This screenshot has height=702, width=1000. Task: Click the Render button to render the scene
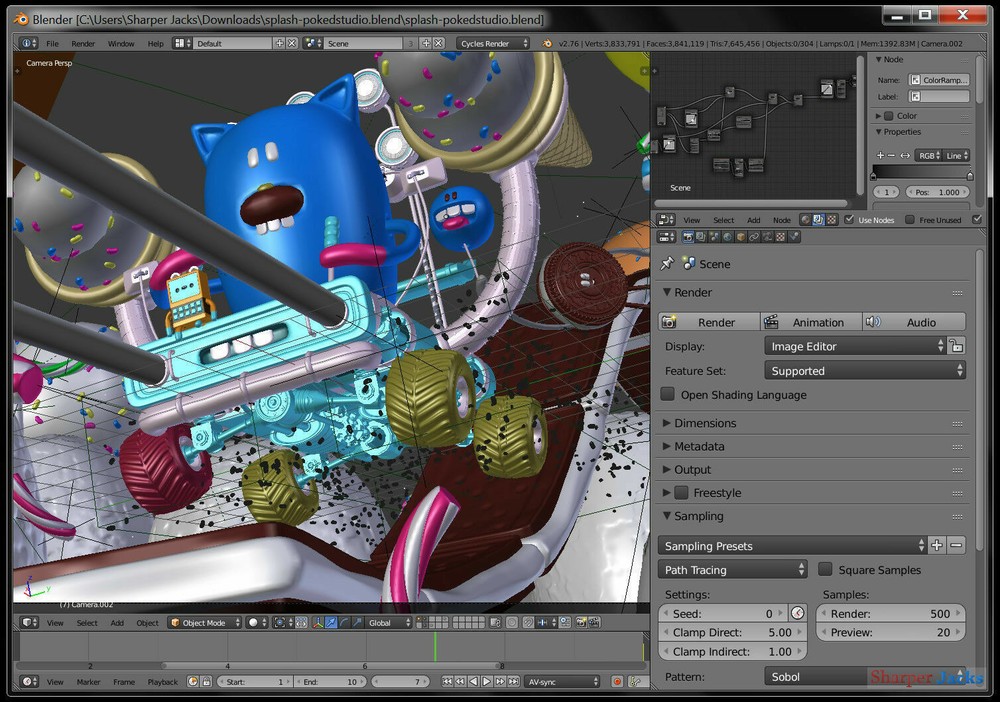click(707, 321)
